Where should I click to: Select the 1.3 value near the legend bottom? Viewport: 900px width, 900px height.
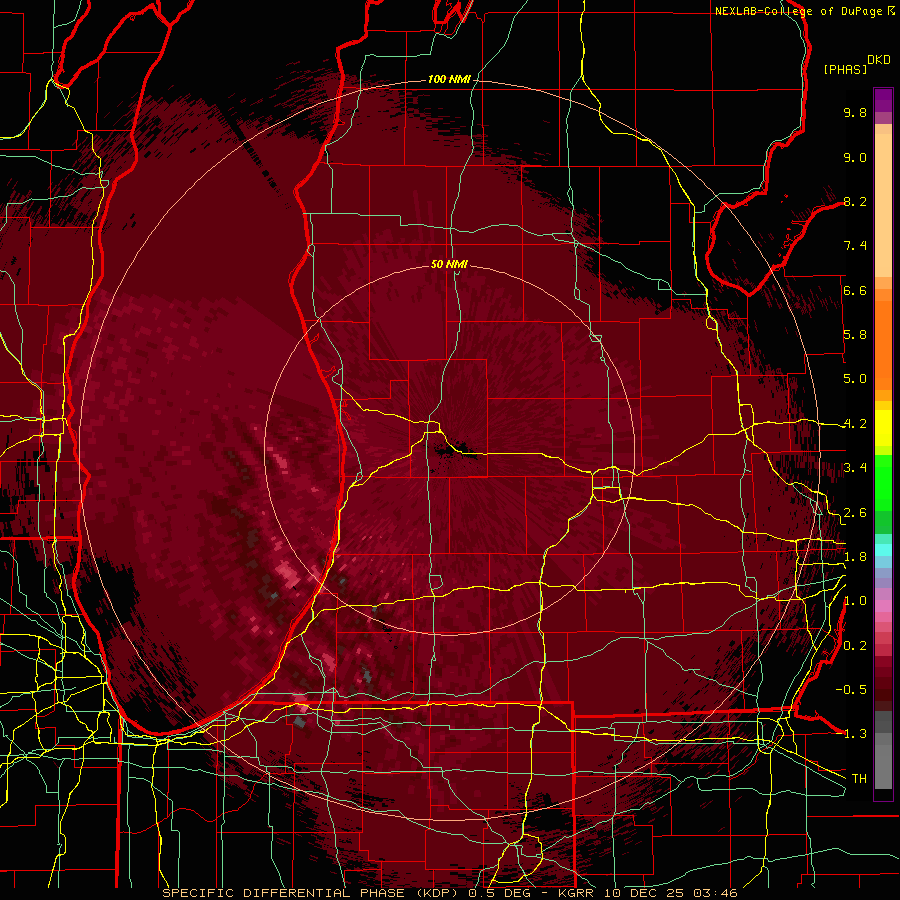coord(855,734)
